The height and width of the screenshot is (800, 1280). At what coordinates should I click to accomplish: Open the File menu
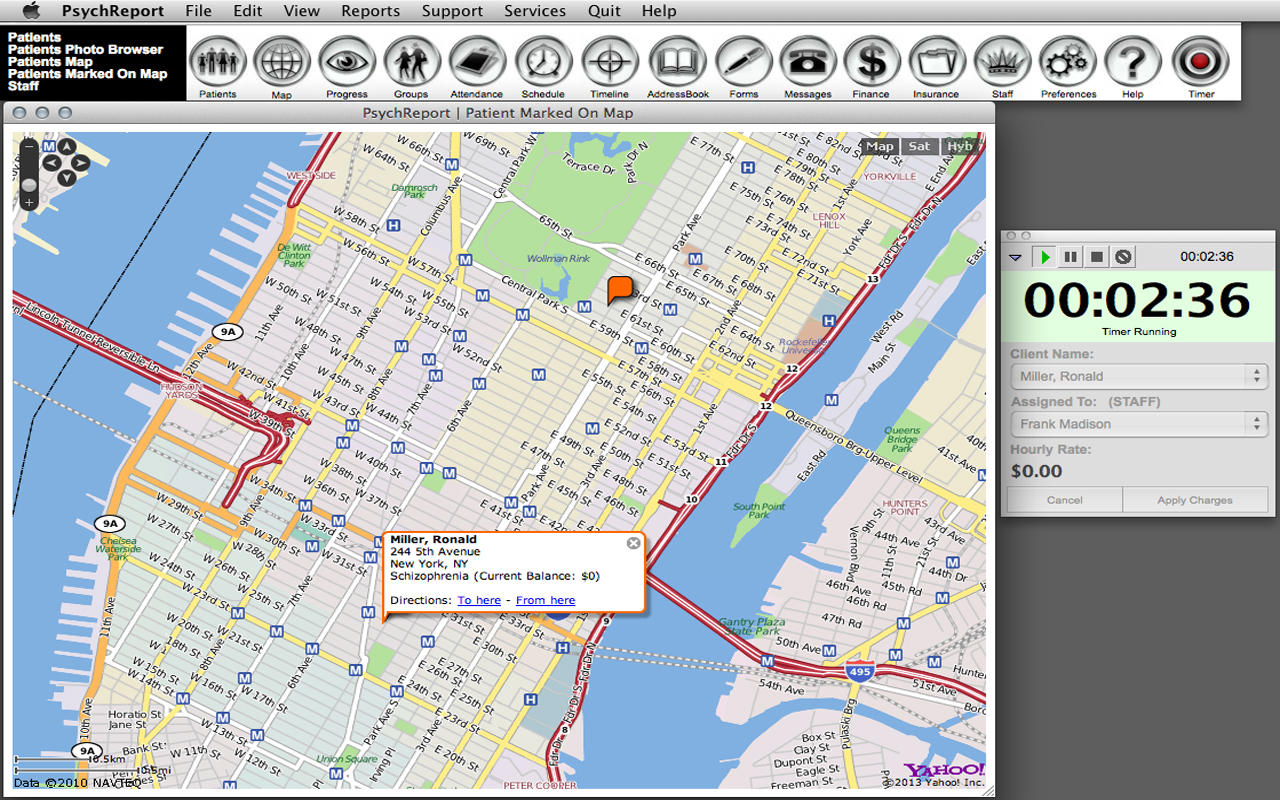[x=199, y=11]
